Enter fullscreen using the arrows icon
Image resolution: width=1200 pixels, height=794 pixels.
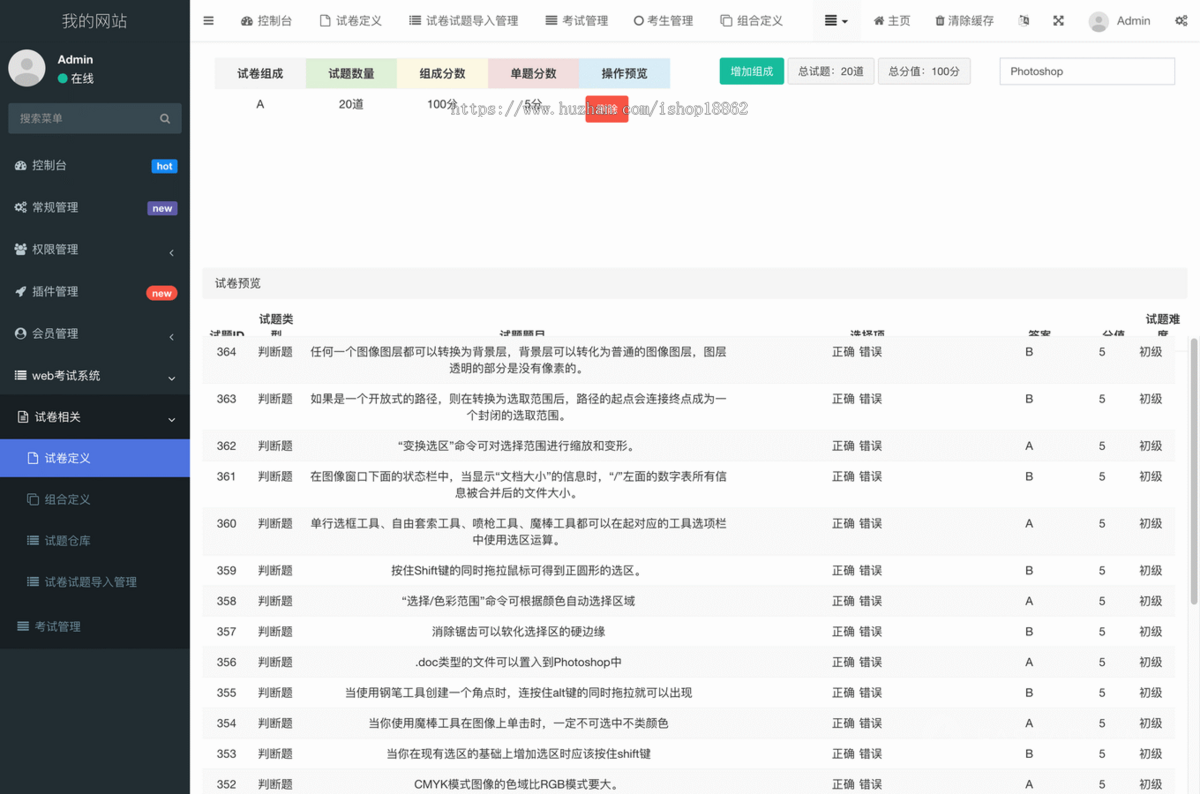pos(1058,20)
